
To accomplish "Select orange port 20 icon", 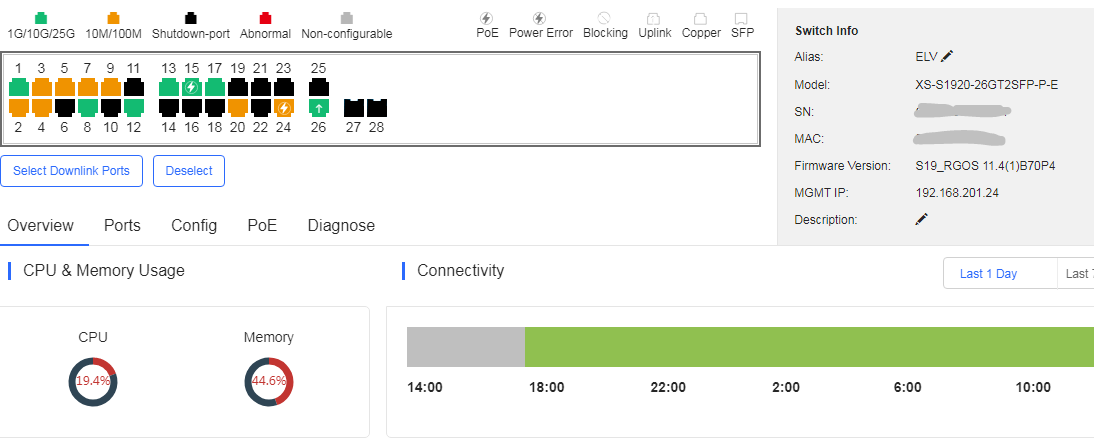I will pyautogui.click(x=238, y=107).
